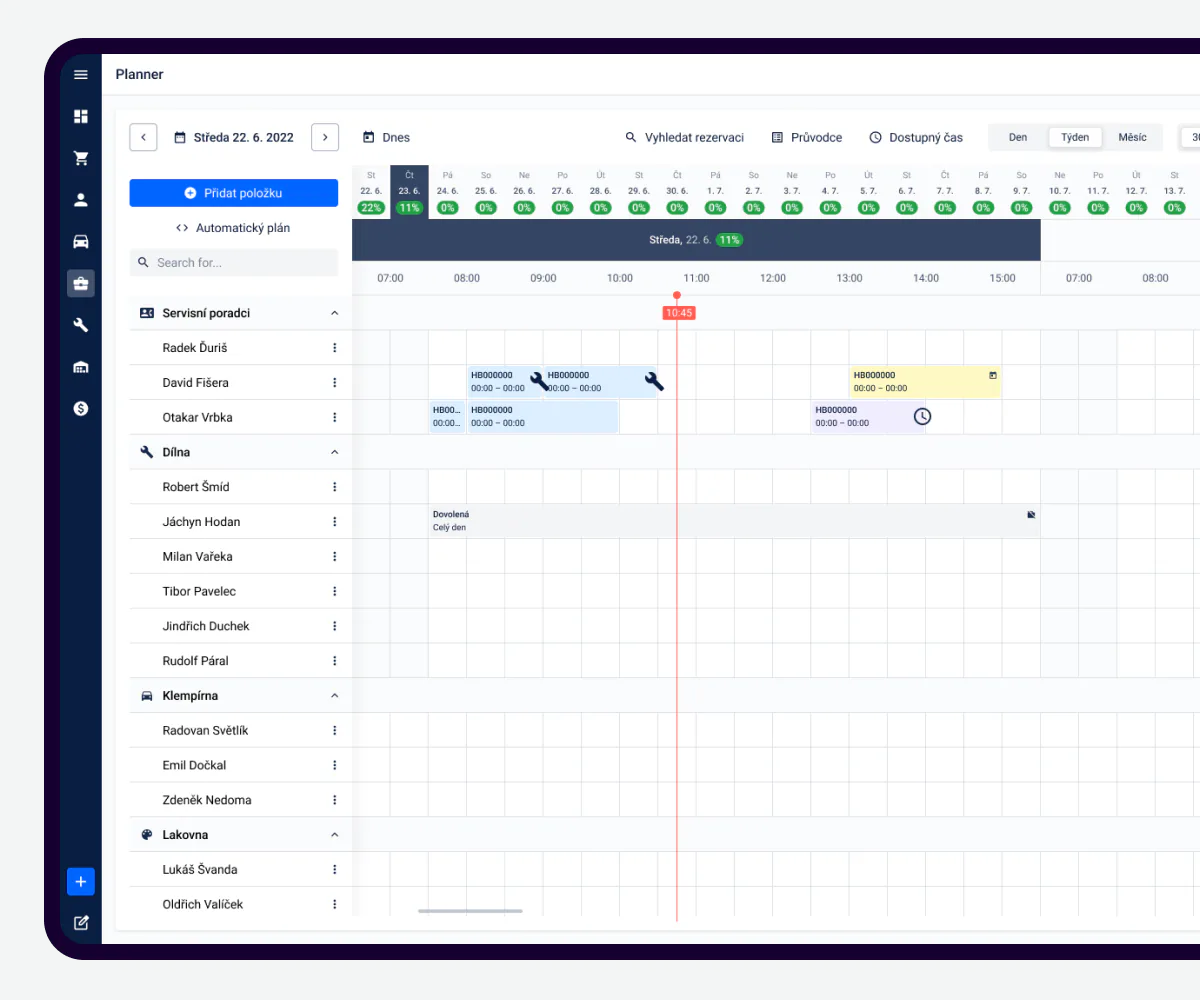
Task: Open the options menu for Rudolf Páral
Action: [x=335, y=661]
